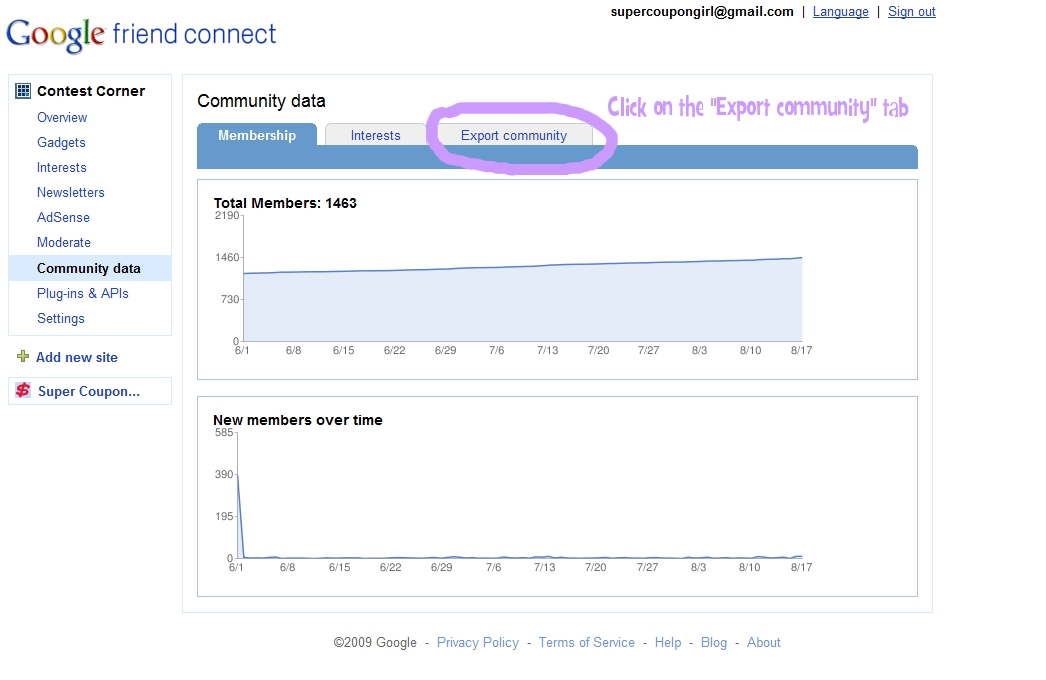Image resolution: width=1046 pixels, height=680 pixels.
Task: Click the New members over time heading
Action: (298, 420)
